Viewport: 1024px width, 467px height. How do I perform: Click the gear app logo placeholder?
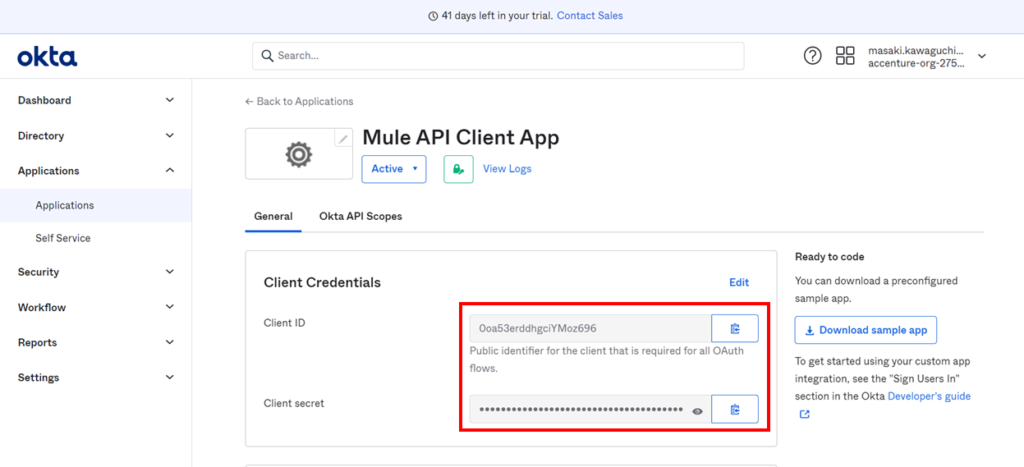(x=297, y=154)
